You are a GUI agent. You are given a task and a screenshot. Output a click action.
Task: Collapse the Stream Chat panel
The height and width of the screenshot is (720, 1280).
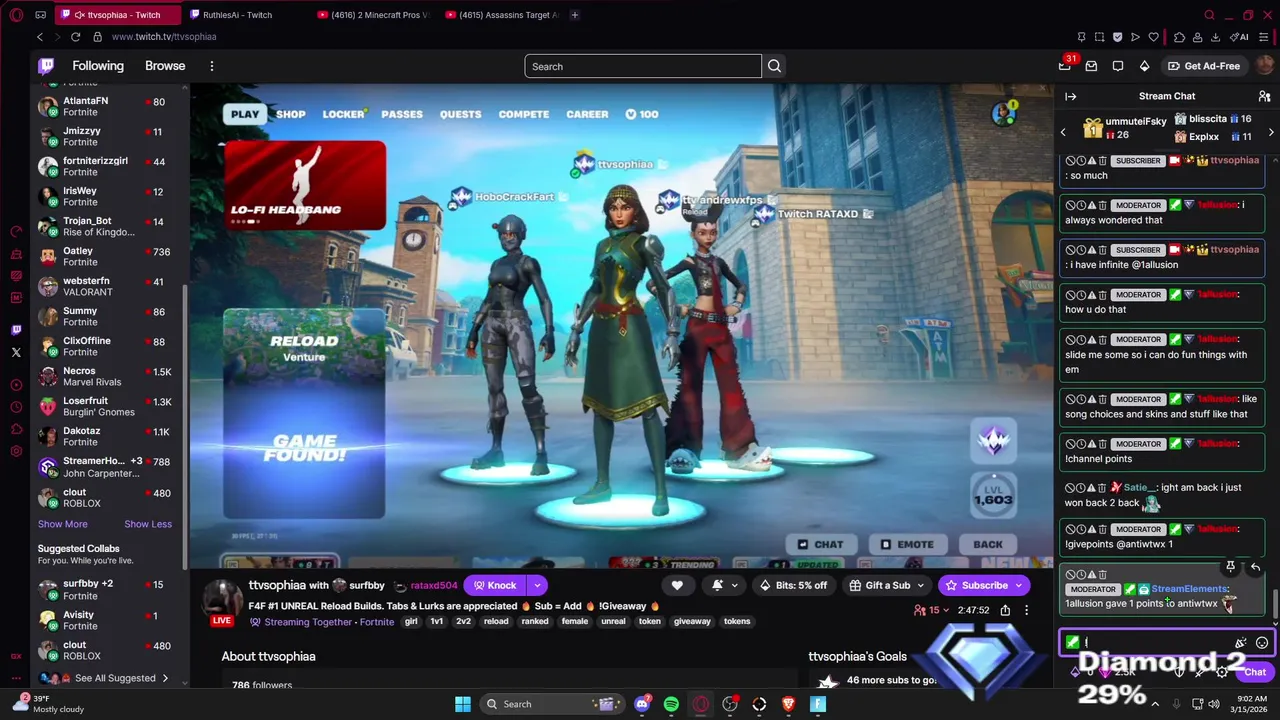[1070, 96]
